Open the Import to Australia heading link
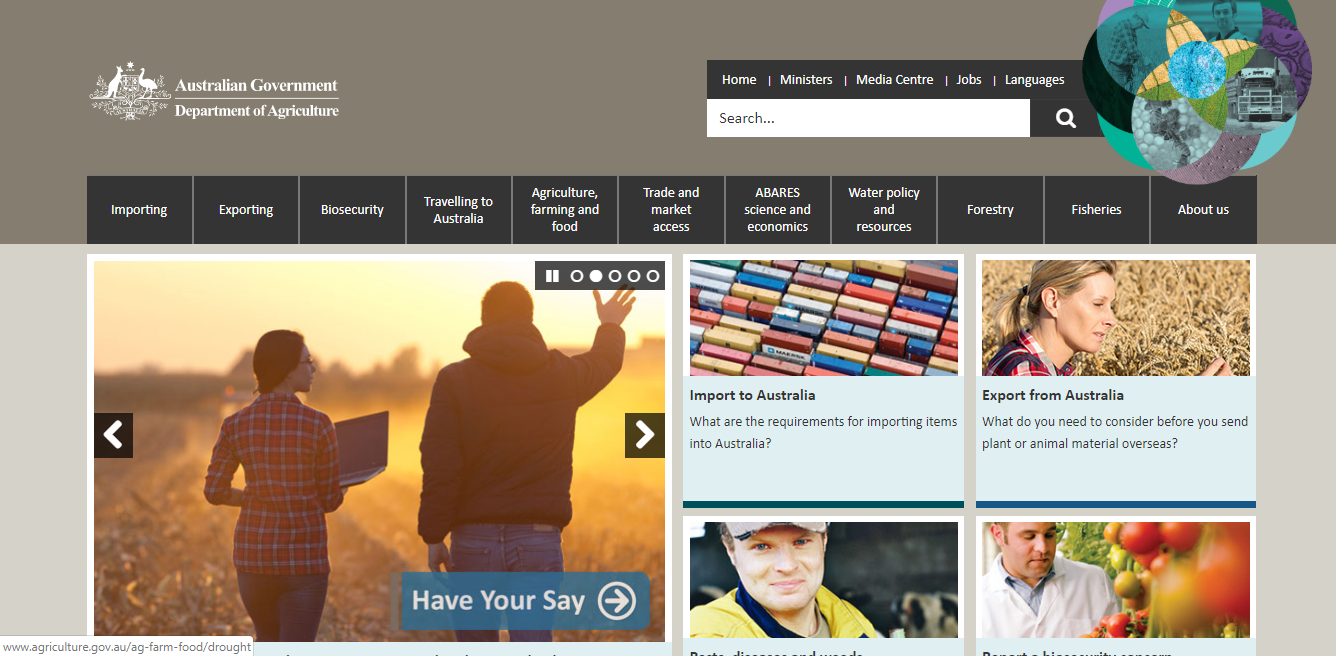The image size is (1336, 656). (x=752, y=395)
